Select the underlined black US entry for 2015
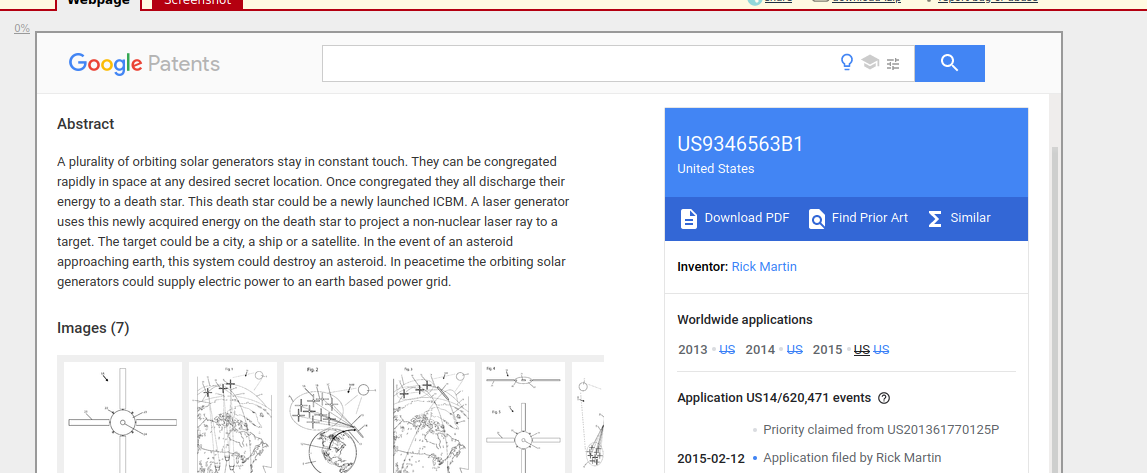Viewport: 1147px width, 473px height. [862, 349]
